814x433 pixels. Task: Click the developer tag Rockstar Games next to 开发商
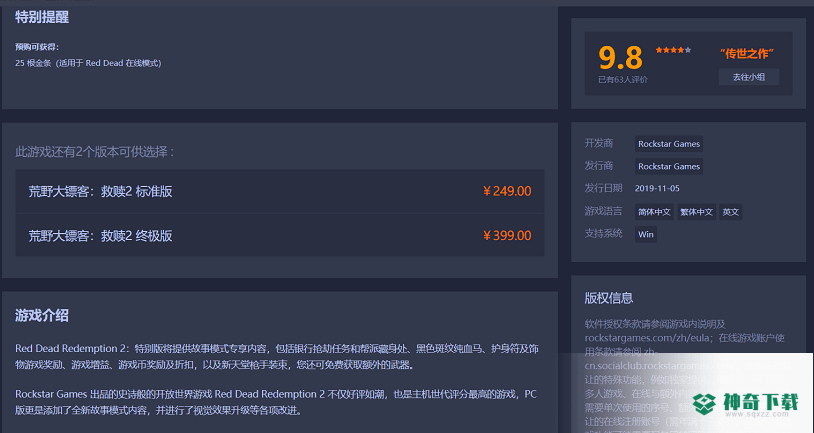(x=669, y=144)
